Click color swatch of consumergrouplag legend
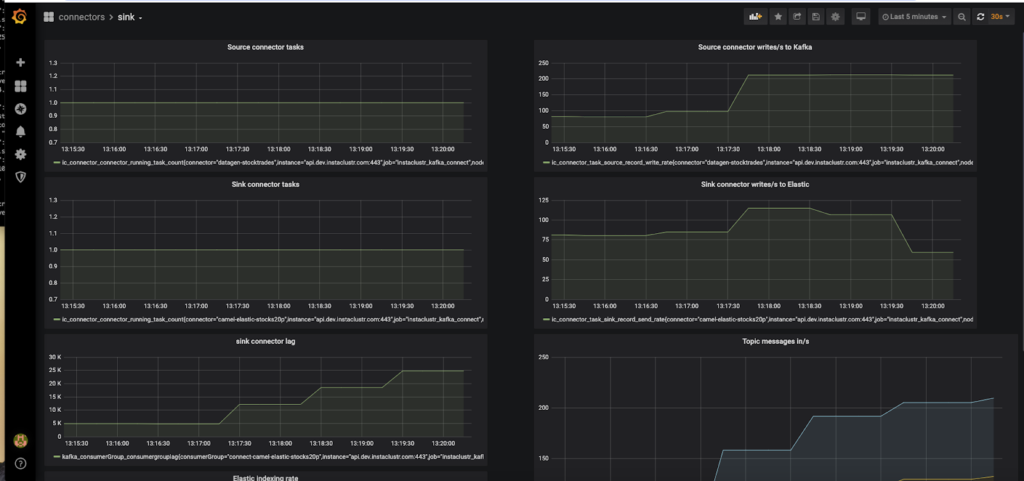 (x=56, y=456)
